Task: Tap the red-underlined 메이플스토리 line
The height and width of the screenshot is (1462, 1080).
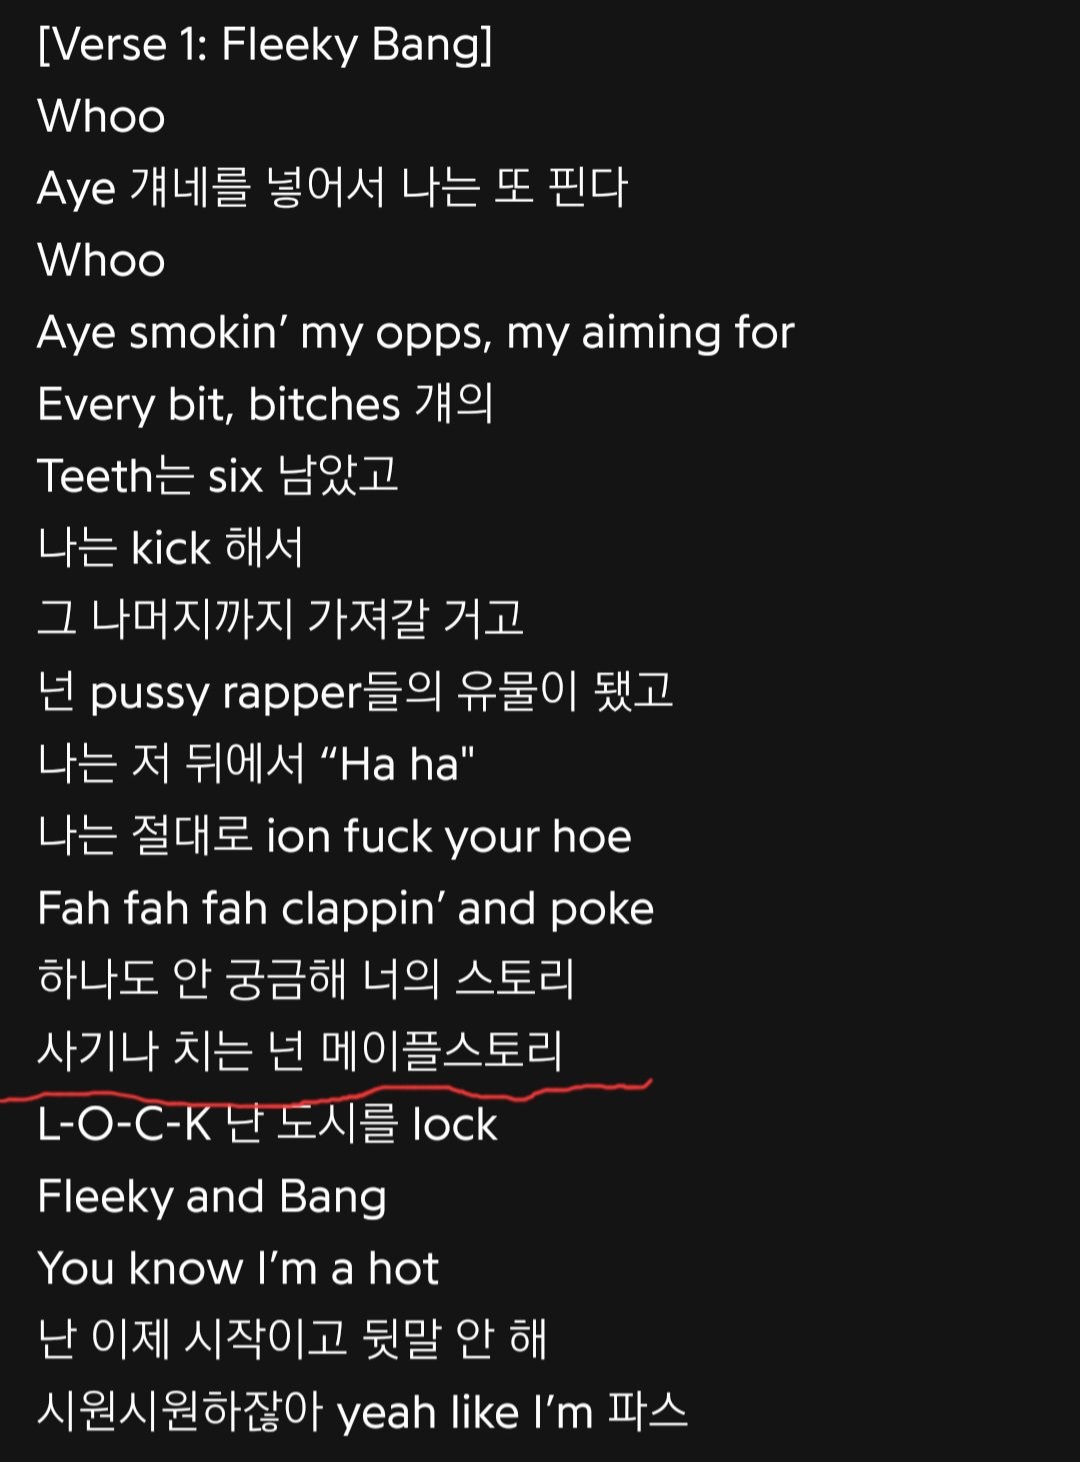Action: click(x=300, y=1051)
